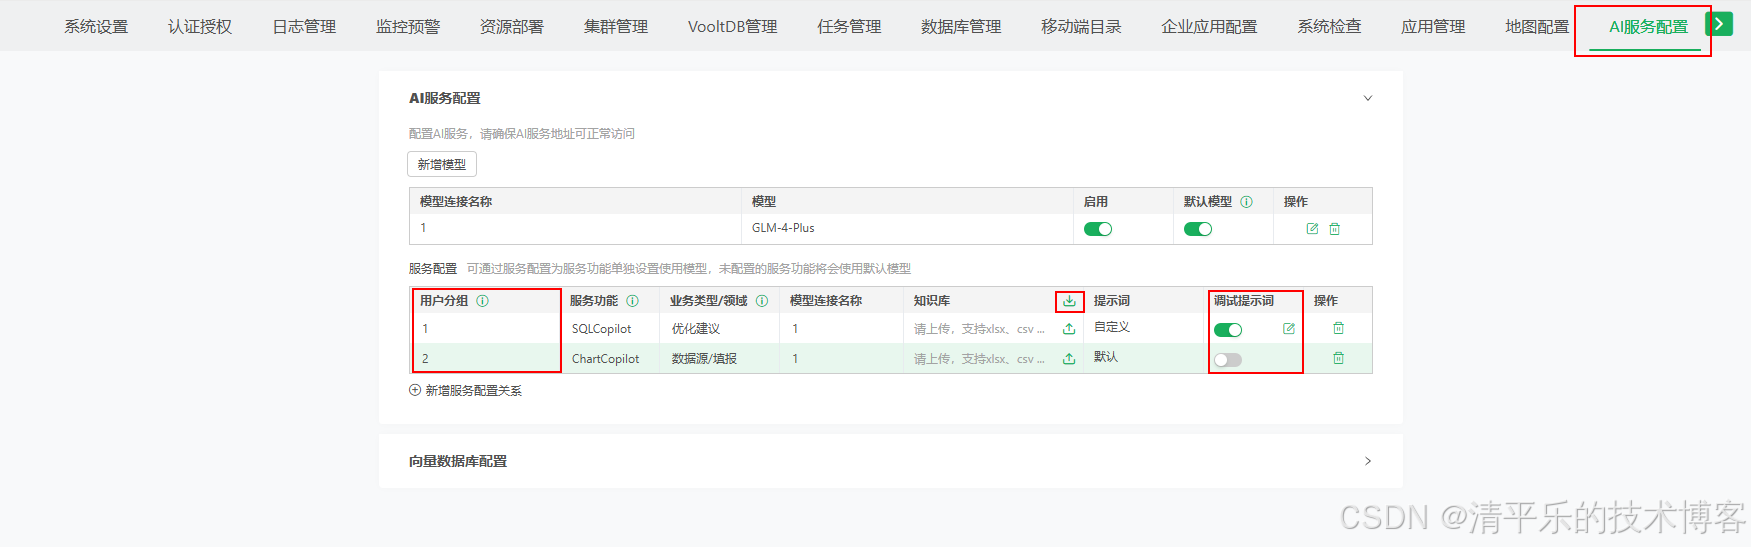
Task: Show info tooltip for 用户分组
Action: [x=482, y=300]
